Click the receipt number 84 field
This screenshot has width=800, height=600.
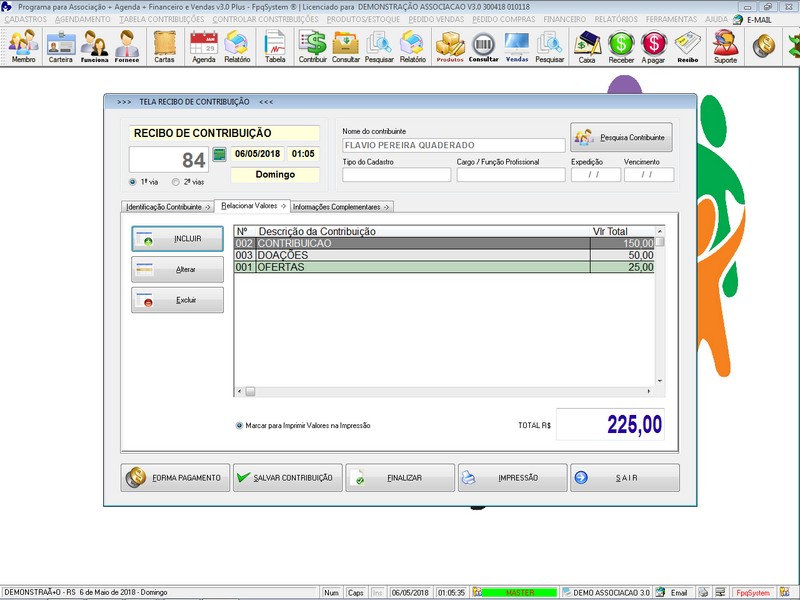coord(169,160)
